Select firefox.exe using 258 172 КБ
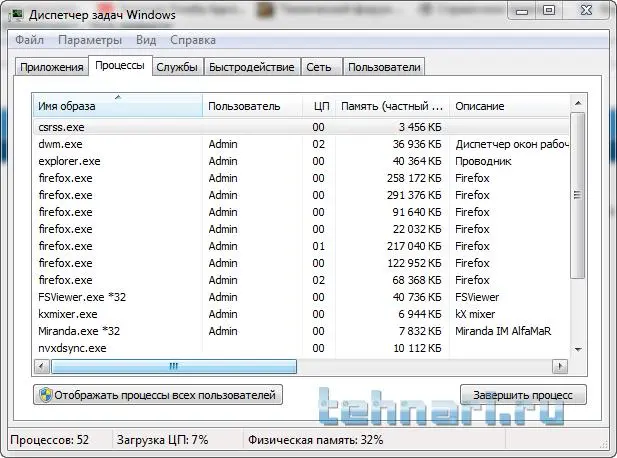This screenshot has height=458, width=617. (x=301, y=178)
